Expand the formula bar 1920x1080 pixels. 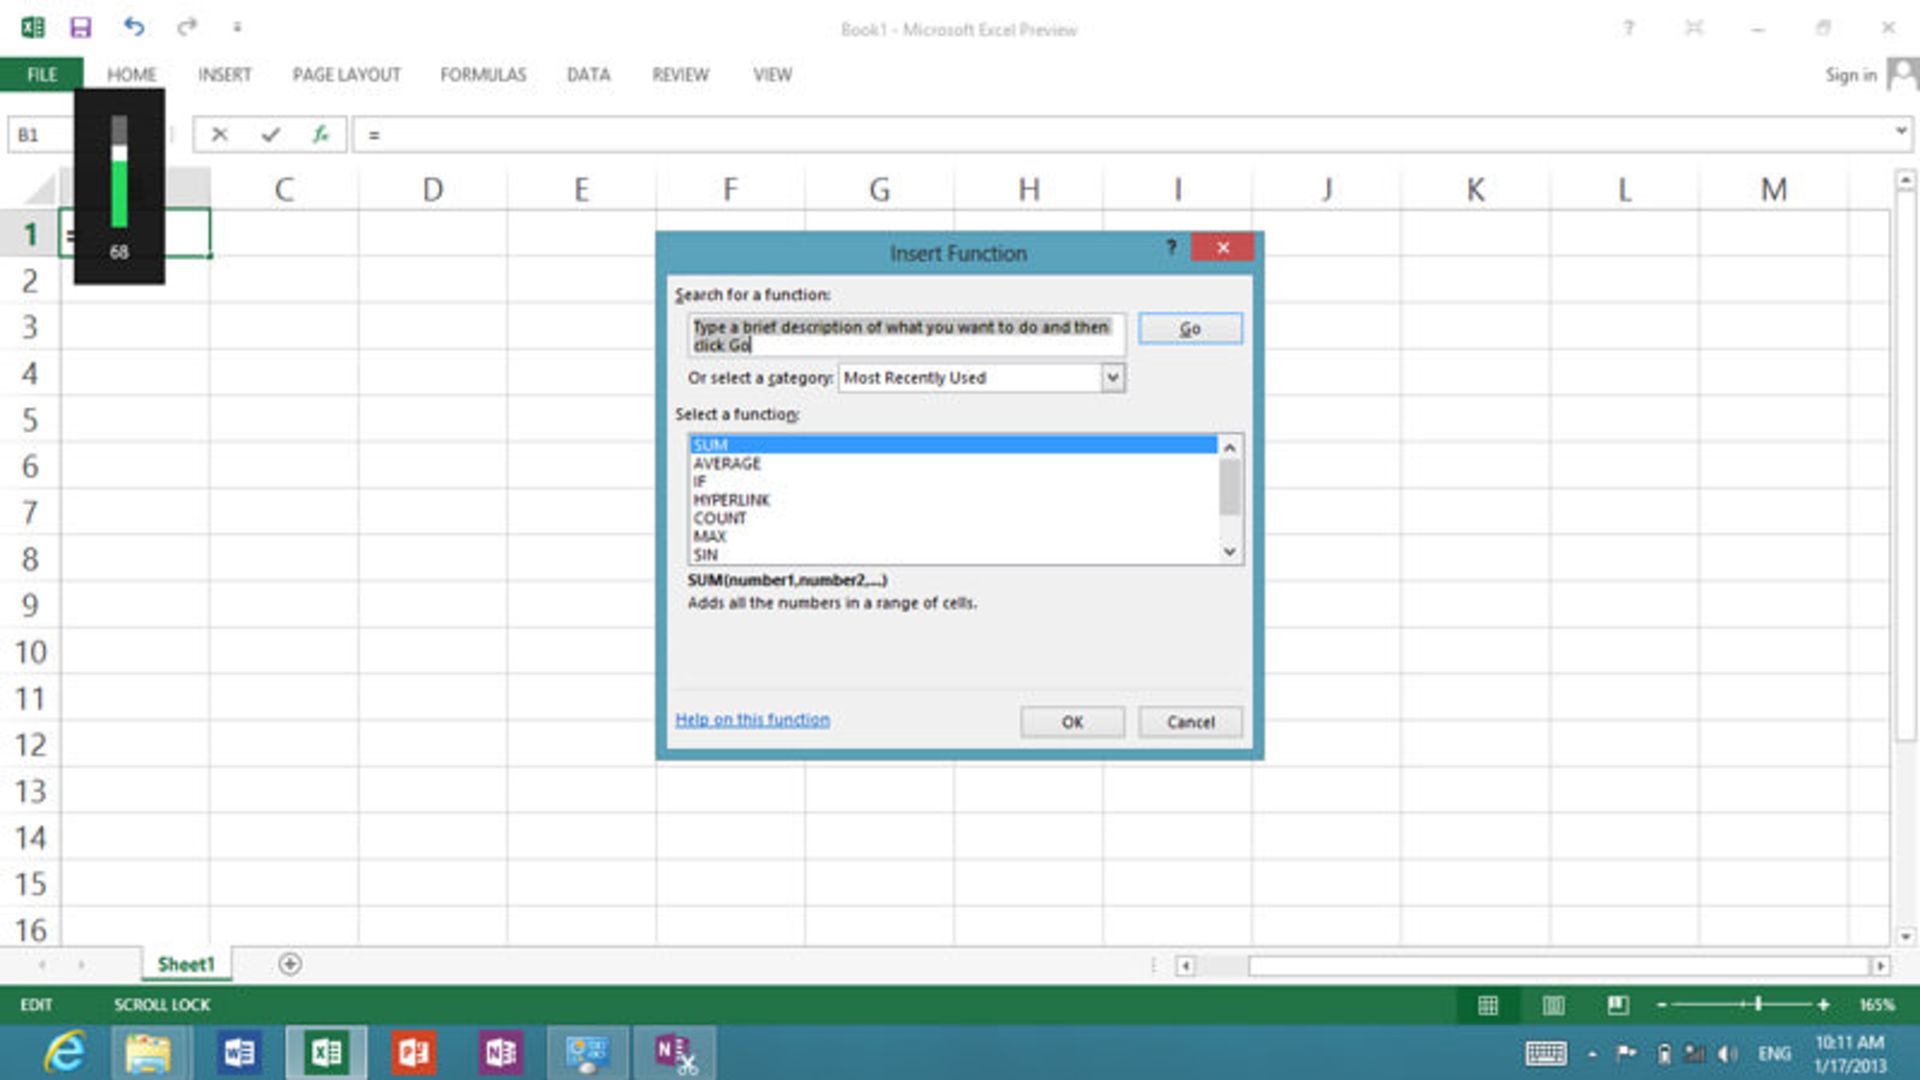(x=1900, y=131)
